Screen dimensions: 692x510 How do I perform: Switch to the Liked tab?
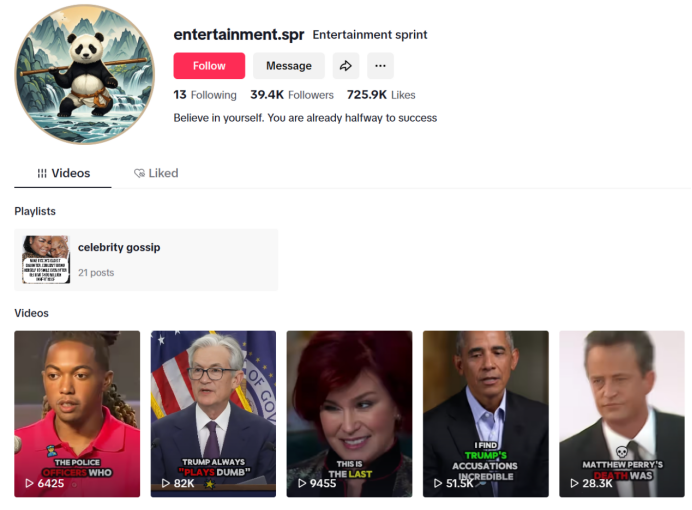tap(156, 173)
